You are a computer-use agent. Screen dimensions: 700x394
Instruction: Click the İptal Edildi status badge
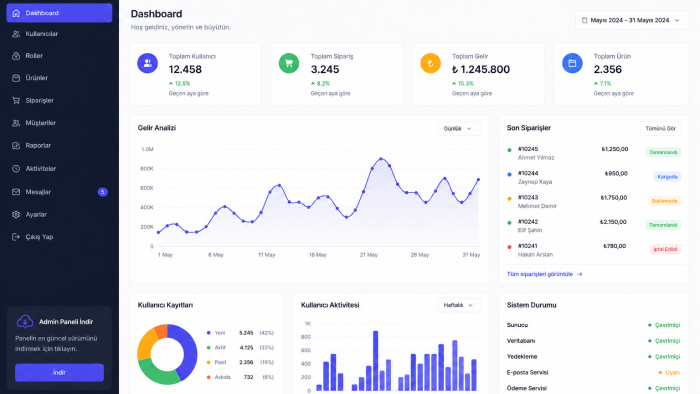click(x=665, y=249)
